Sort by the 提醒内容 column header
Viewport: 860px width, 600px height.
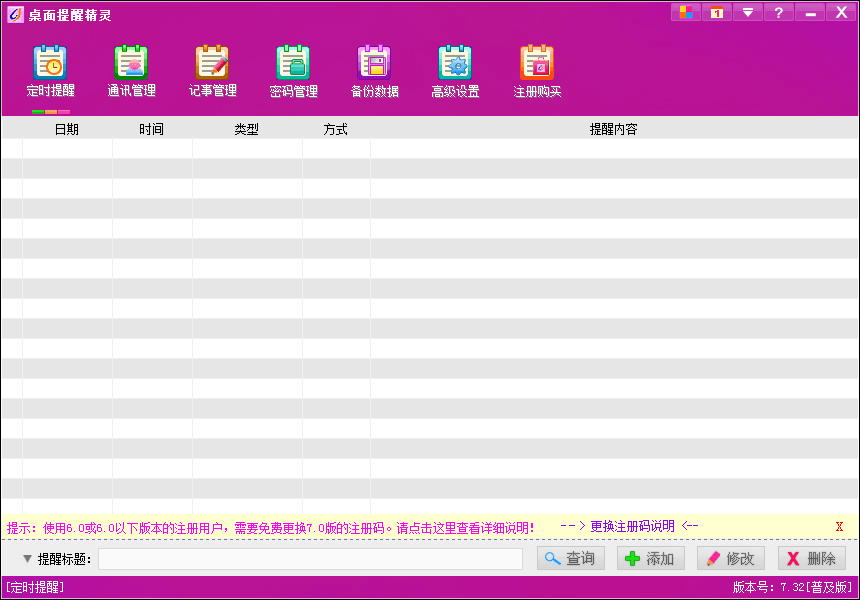[x=614, y=129]
